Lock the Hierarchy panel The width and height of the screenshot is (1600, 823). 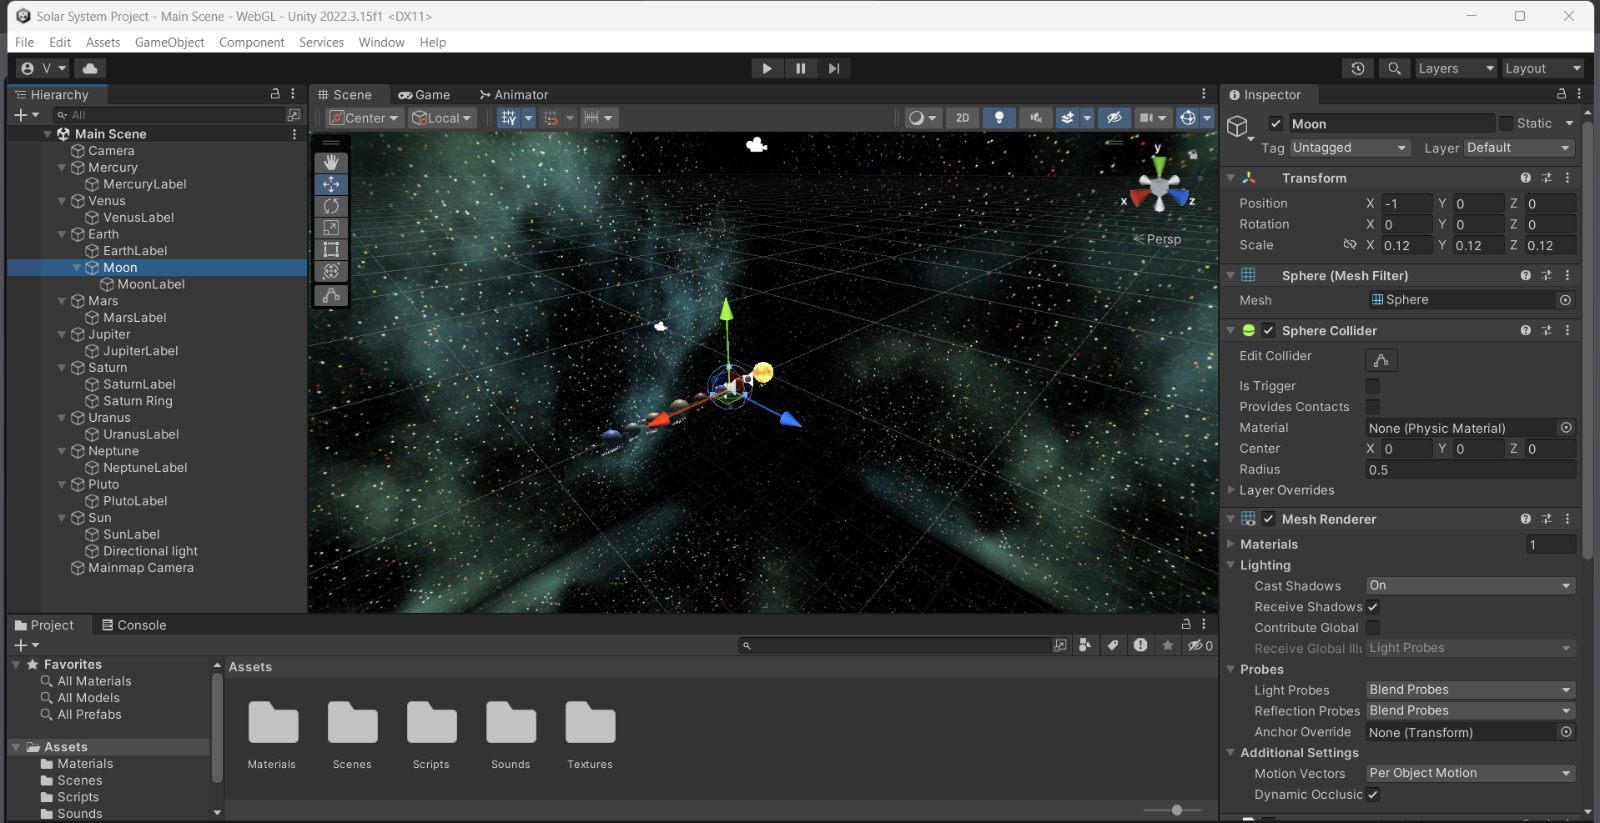[x=275, y=94]
